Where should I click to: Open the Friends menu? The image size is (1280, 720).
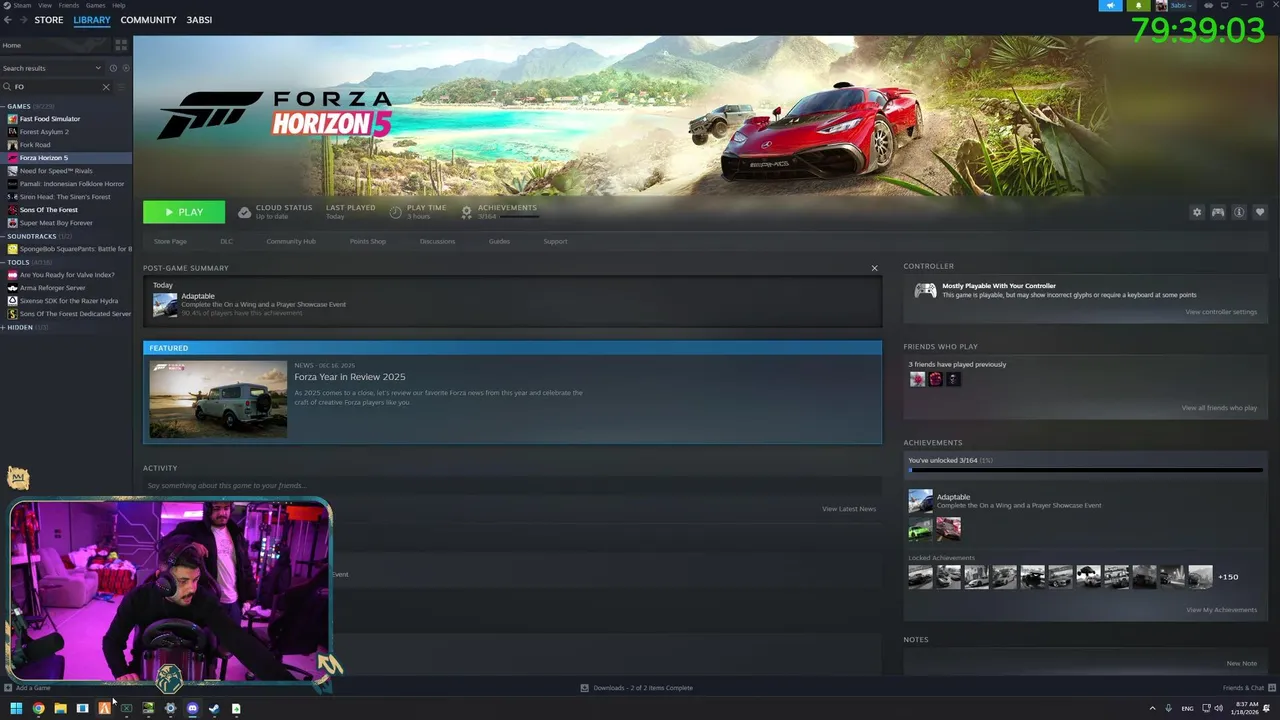pyautogui.click(x=69, y=5)
